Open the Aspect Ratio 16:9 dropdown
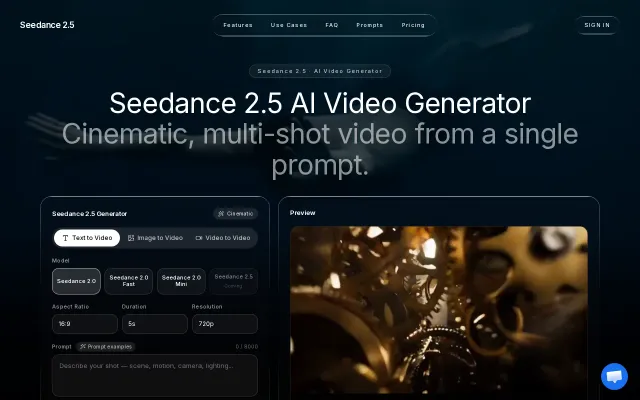 pyautogui.click(x=85, y=324)
